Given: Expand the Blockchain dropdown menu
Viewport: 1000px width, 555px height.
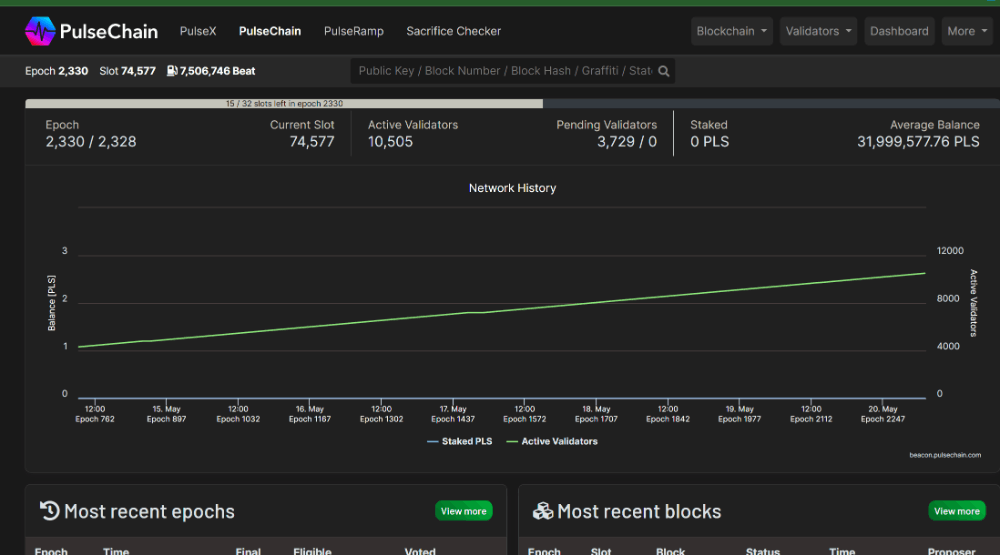Looking at the screenshot, I should pyautogui.click(x=732, y=31).
